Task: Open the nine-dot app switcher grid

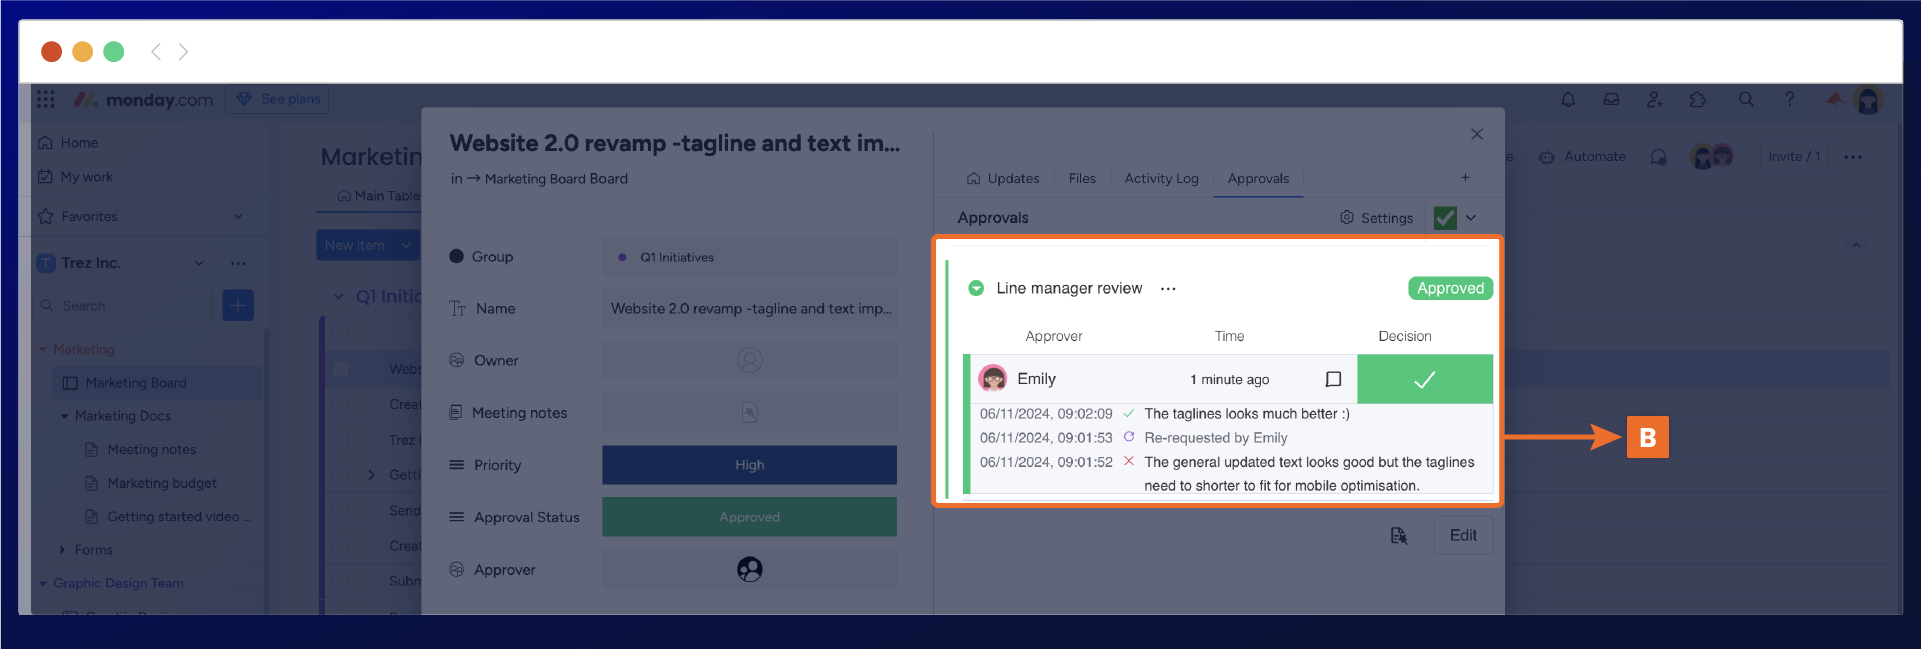Action: click(x=46, y=99)
